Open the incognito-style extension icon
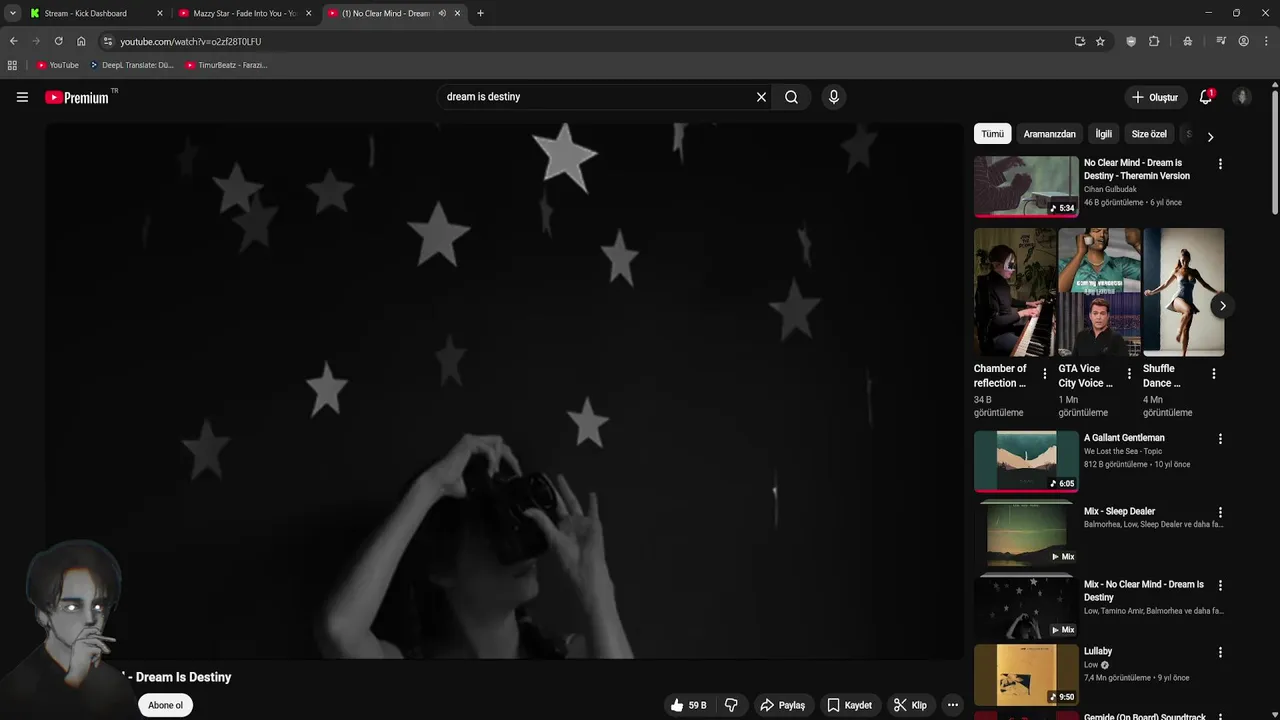 pos(1187,41)
